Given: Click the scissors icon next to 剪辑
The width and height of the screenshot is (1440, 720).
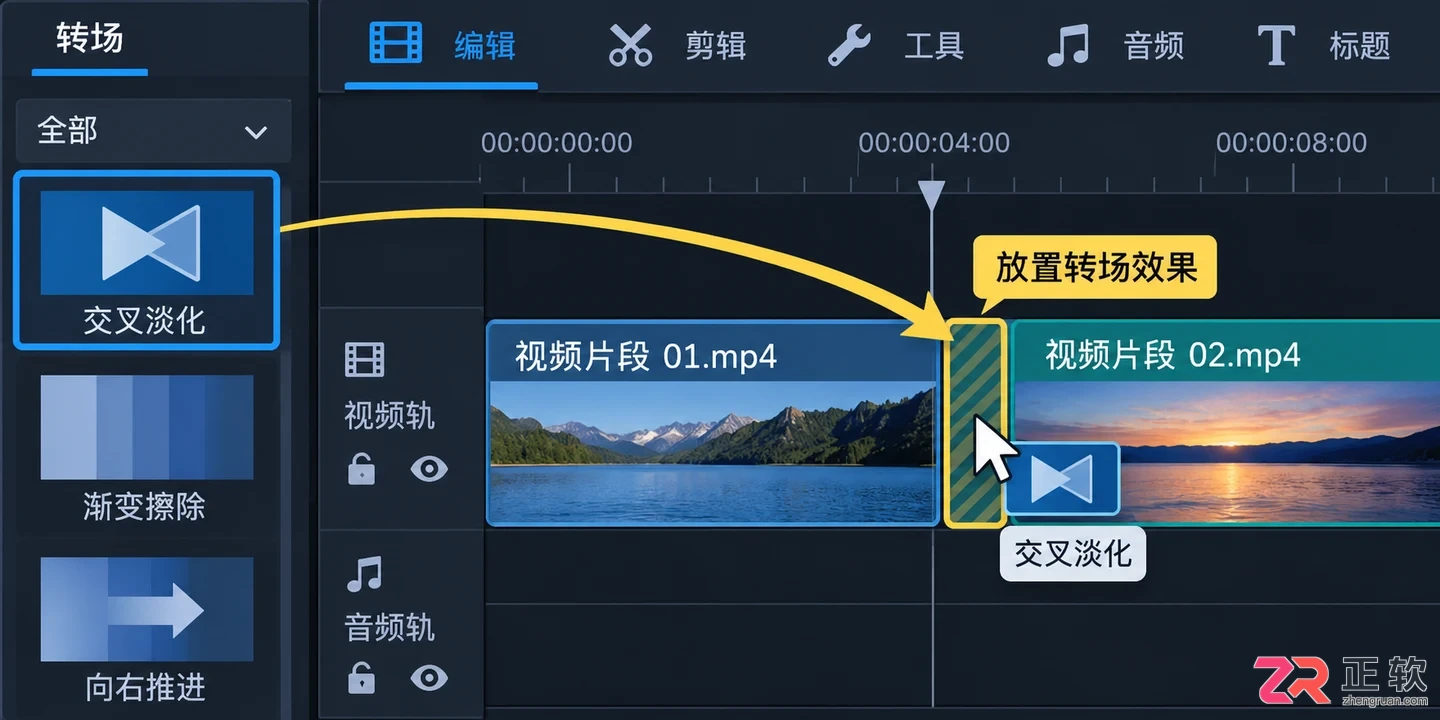Looking at the screenshot, I should coord(630,45).
